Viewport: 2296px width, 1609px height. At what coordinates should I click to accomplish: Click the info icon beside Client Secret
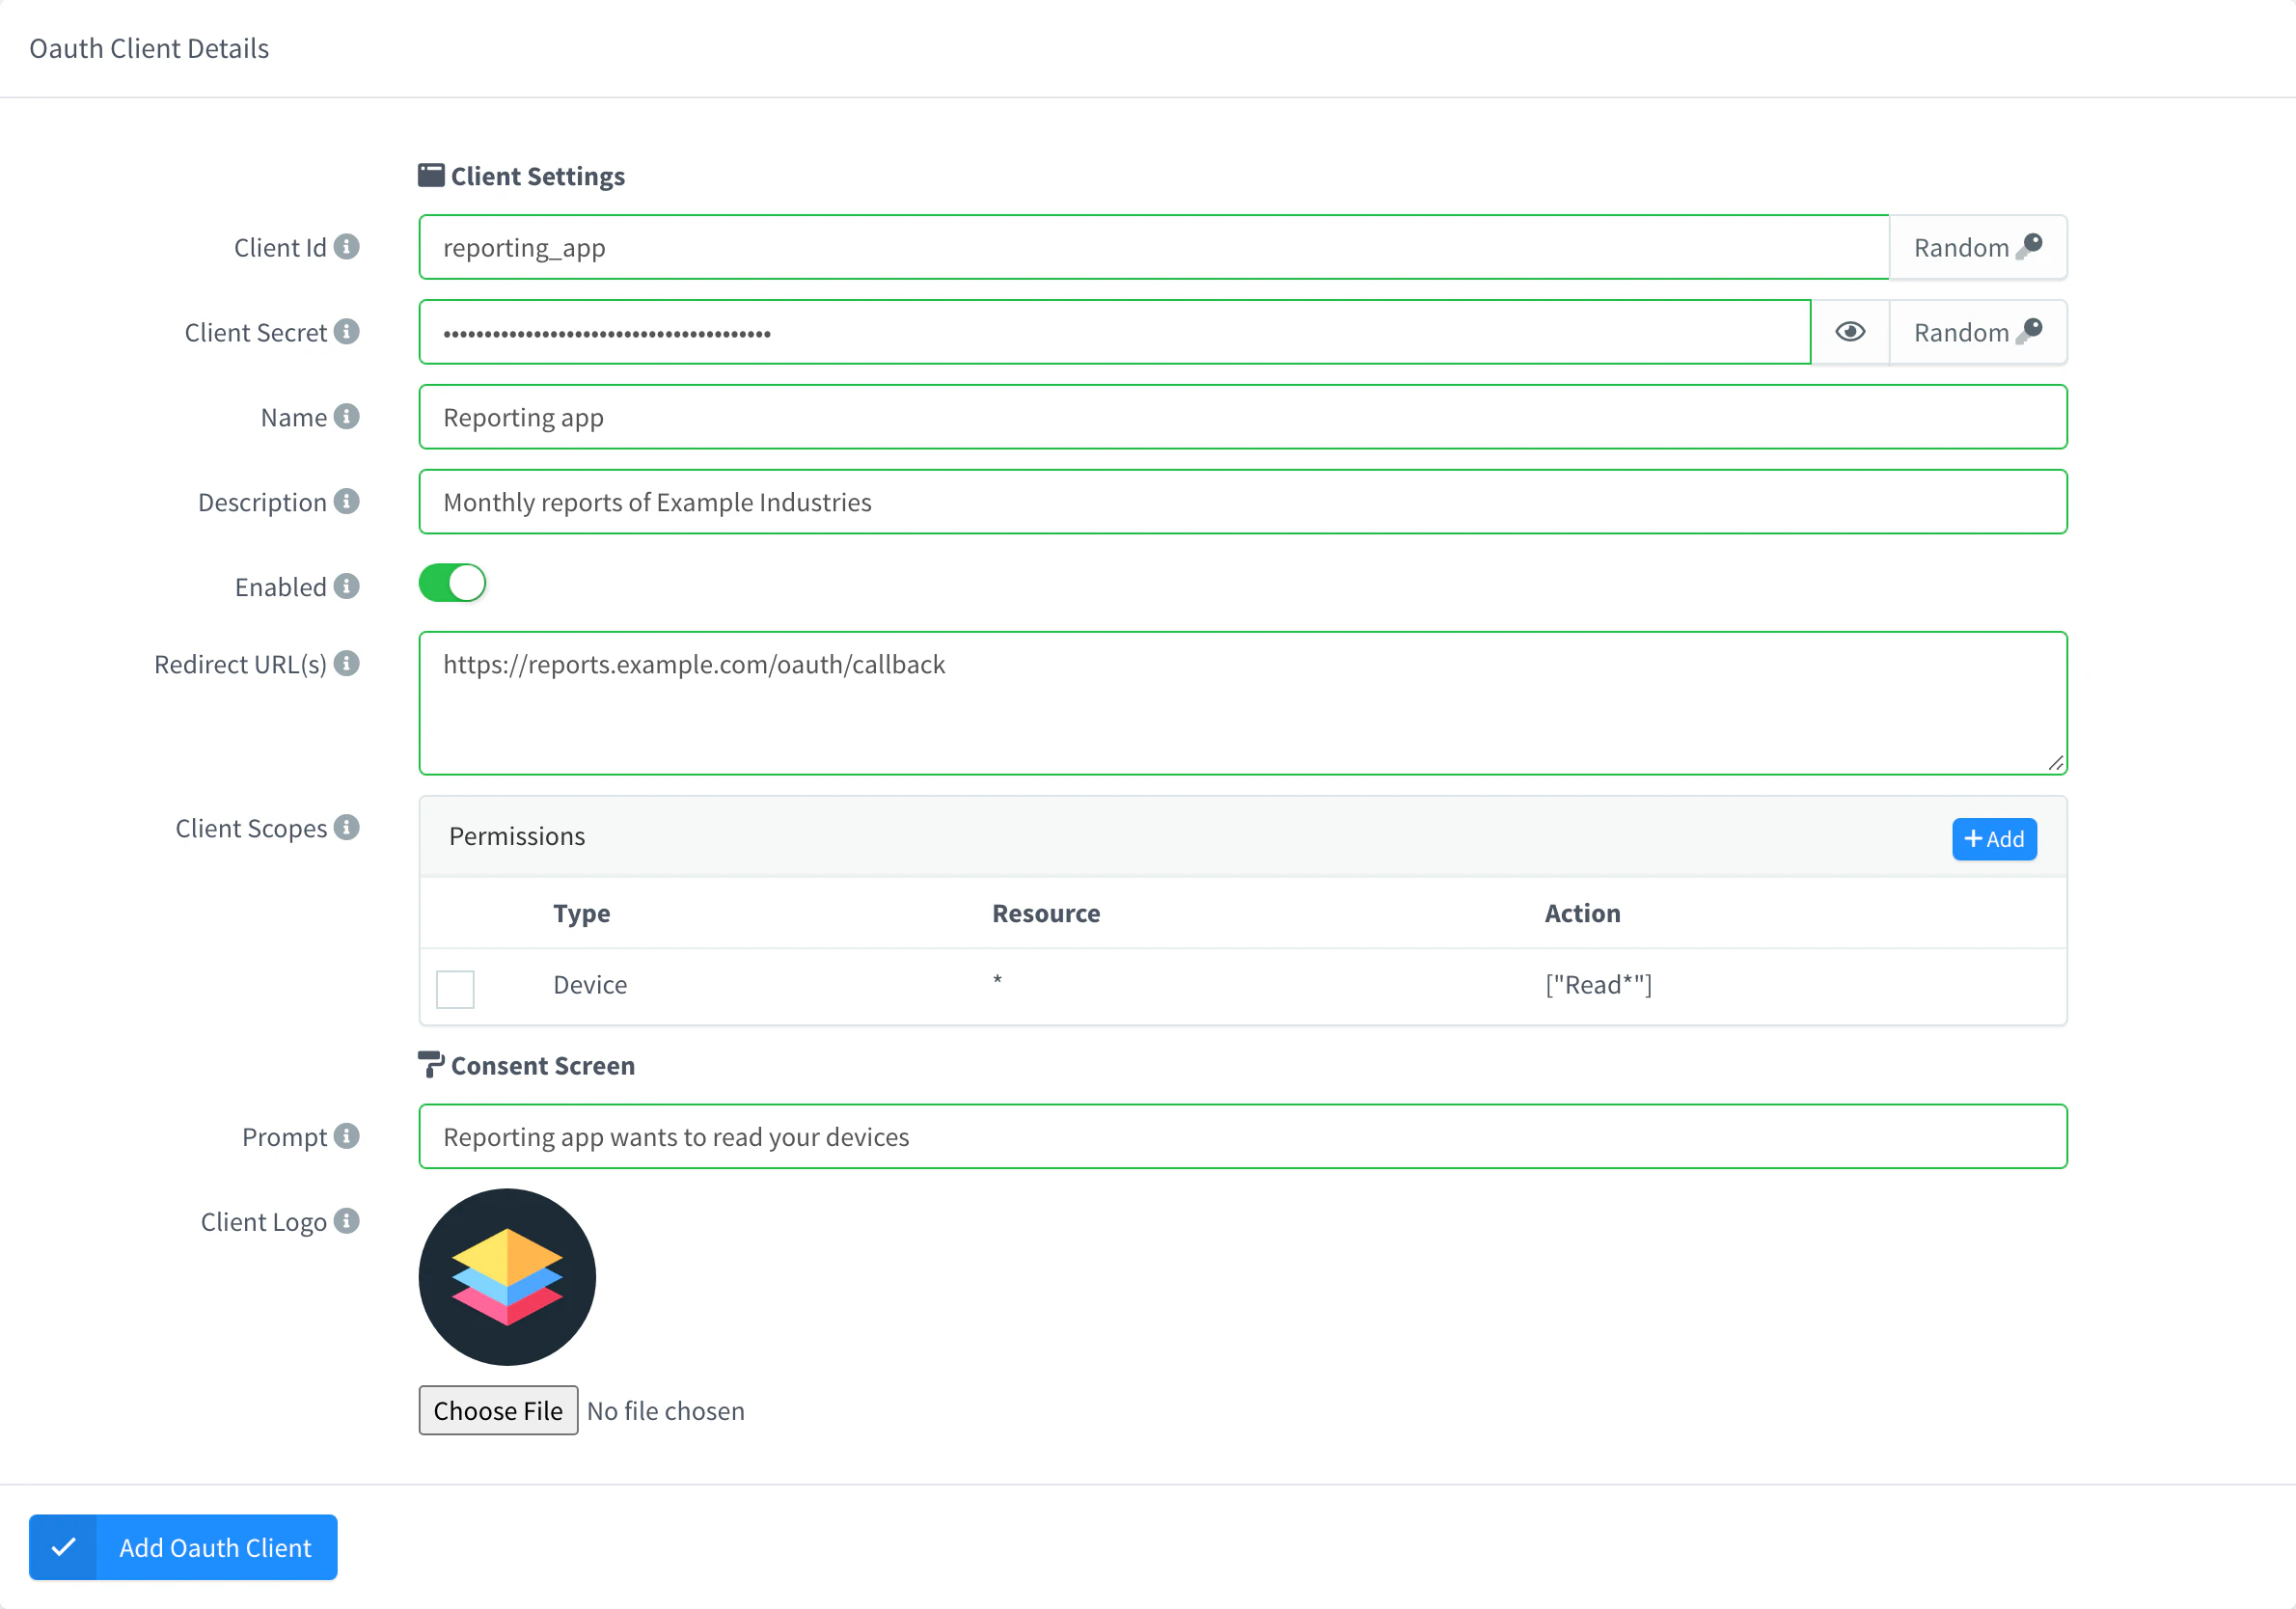coord(346,331)
